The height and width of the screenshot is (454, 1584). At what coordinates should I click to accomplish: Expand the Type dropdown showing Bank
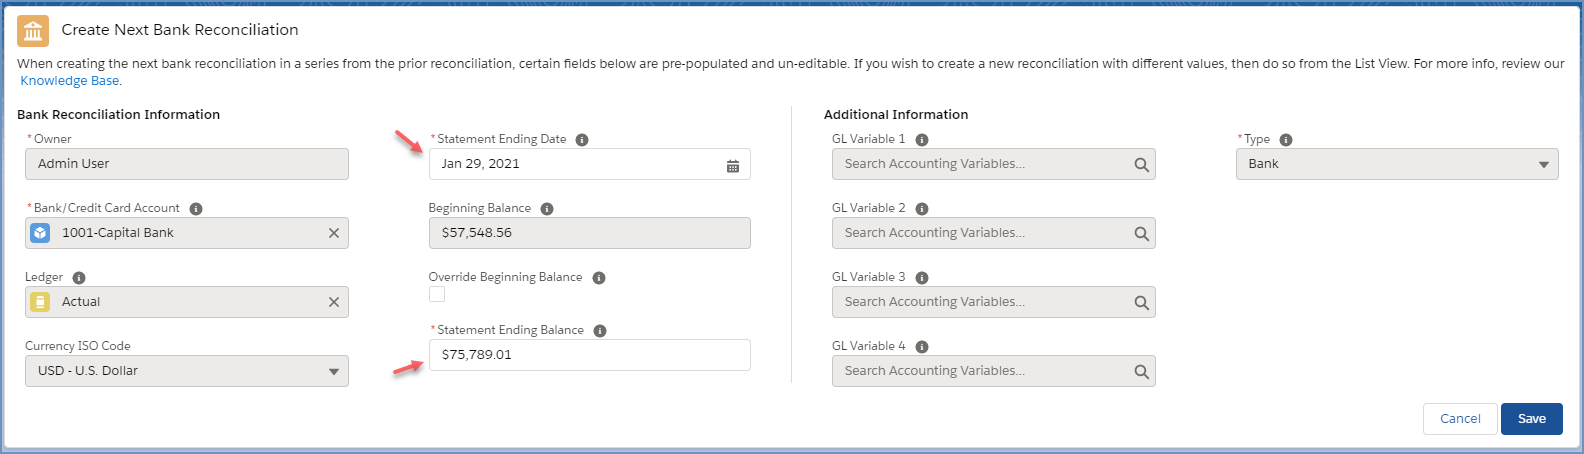tap(1397, 164)
